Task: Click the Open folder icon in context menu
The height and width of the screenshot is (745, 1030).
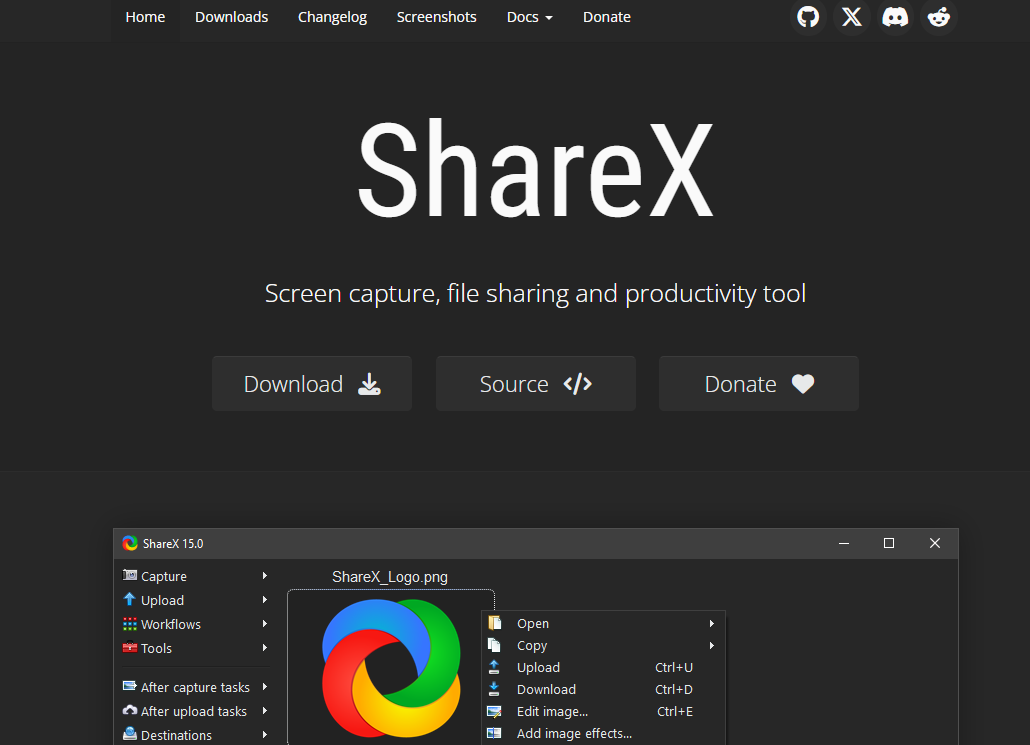Action: tap(495, 623)
